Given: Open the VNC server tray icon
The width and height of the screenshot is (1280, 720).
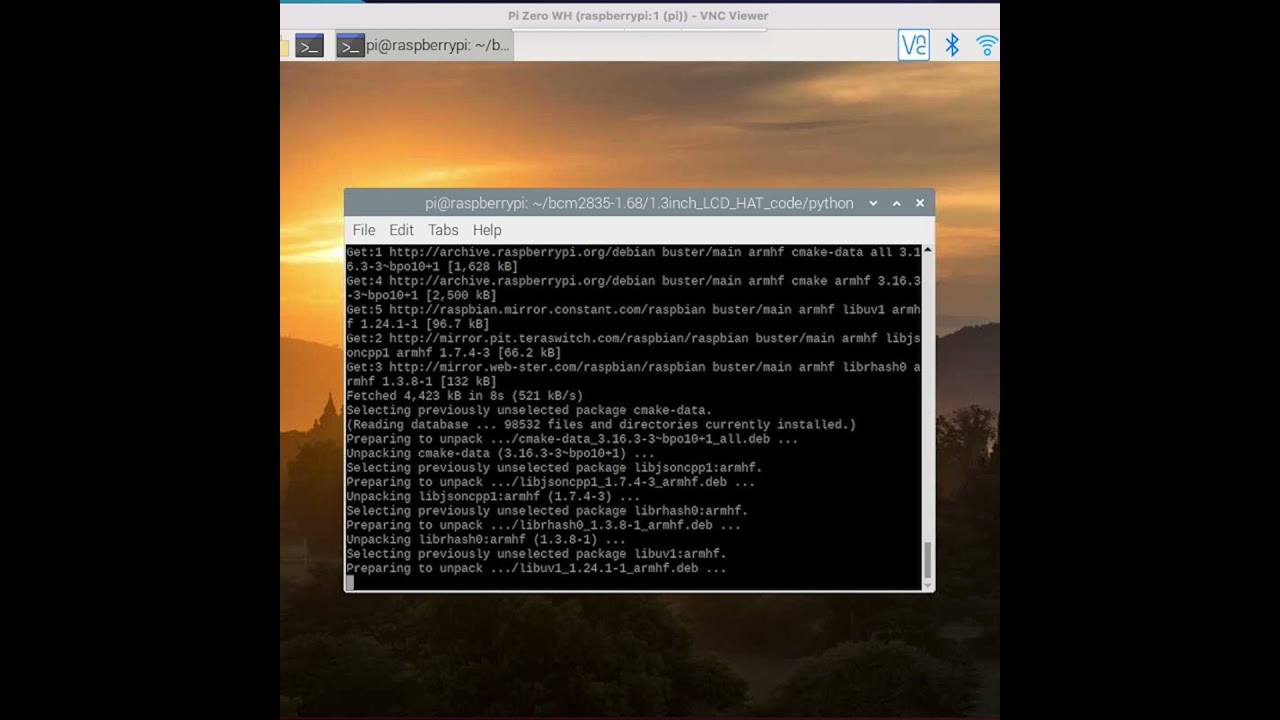Looking at the screenshot, I should click(913, 45).
